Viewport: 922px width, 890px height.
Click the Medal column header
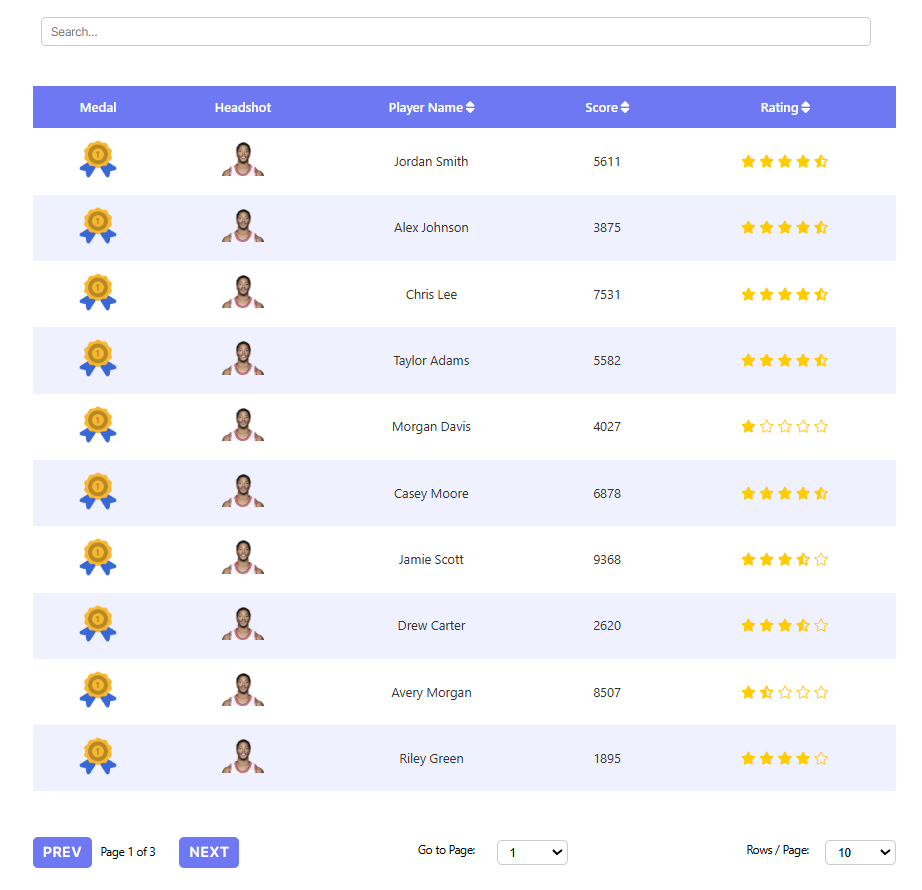coord(98,108)
